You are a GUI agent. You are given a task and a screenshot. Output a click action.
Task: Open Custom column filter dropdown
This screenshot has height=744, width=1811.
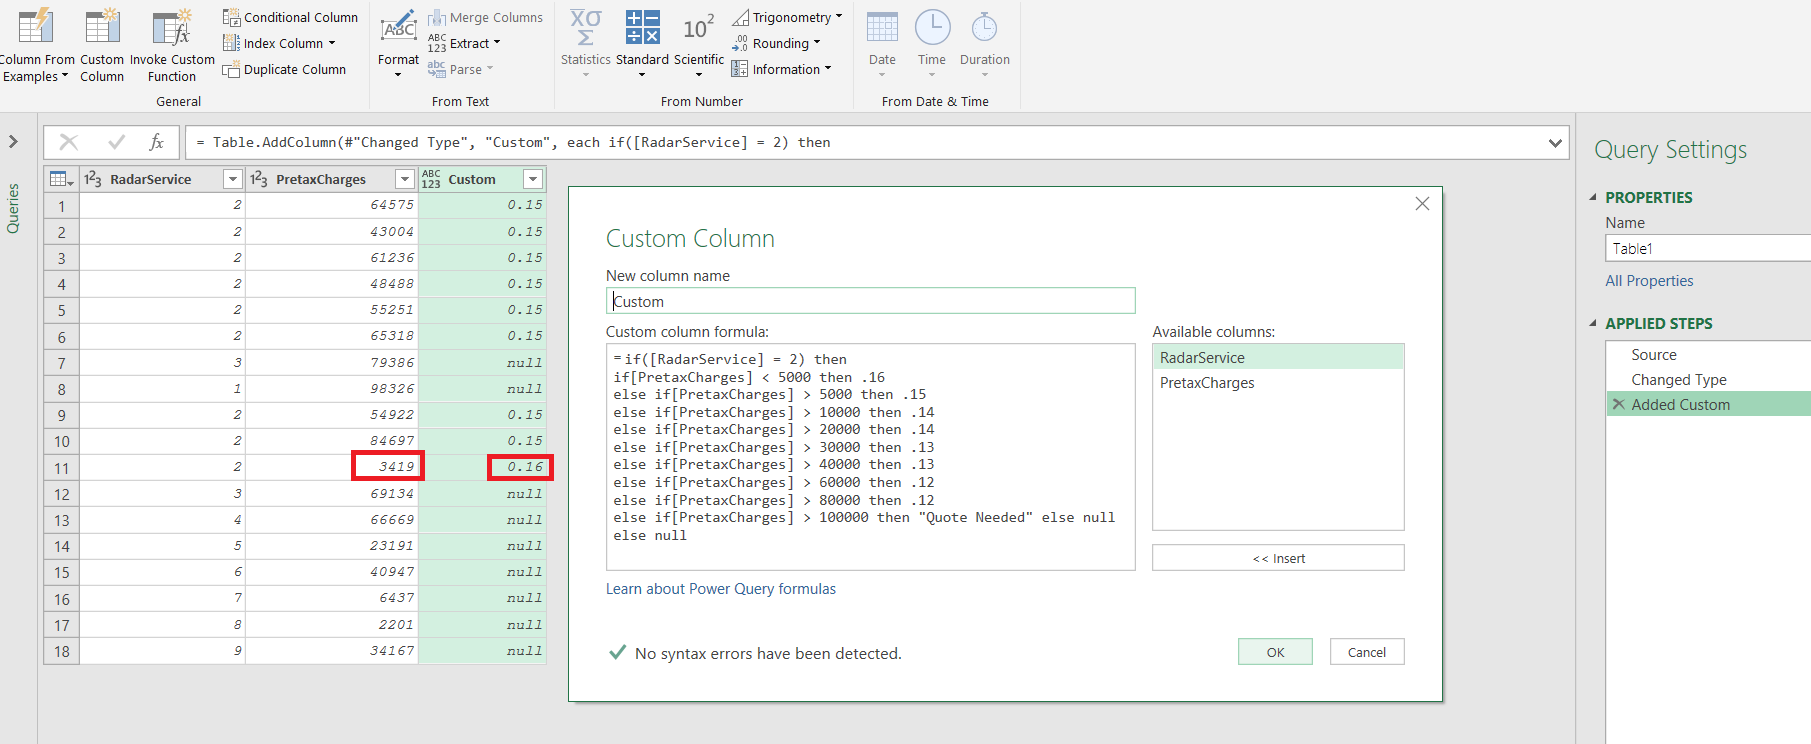pos(534,179)
